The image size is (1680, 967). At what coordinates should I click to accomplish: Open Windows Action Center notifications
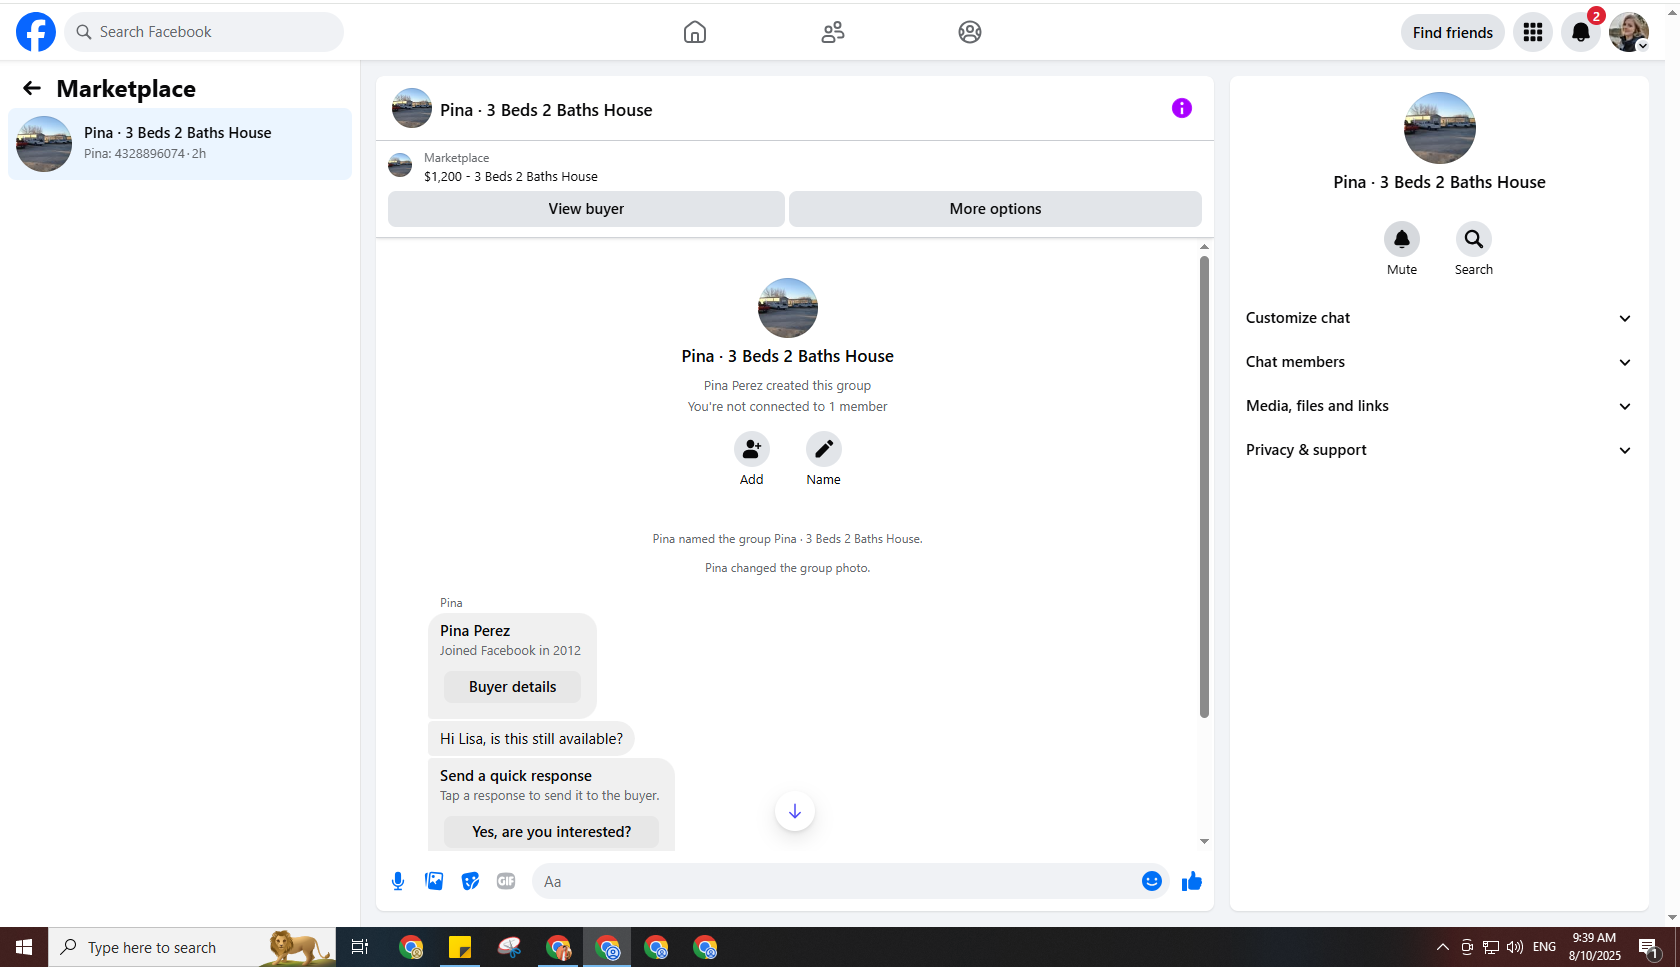coord(1649,948)
